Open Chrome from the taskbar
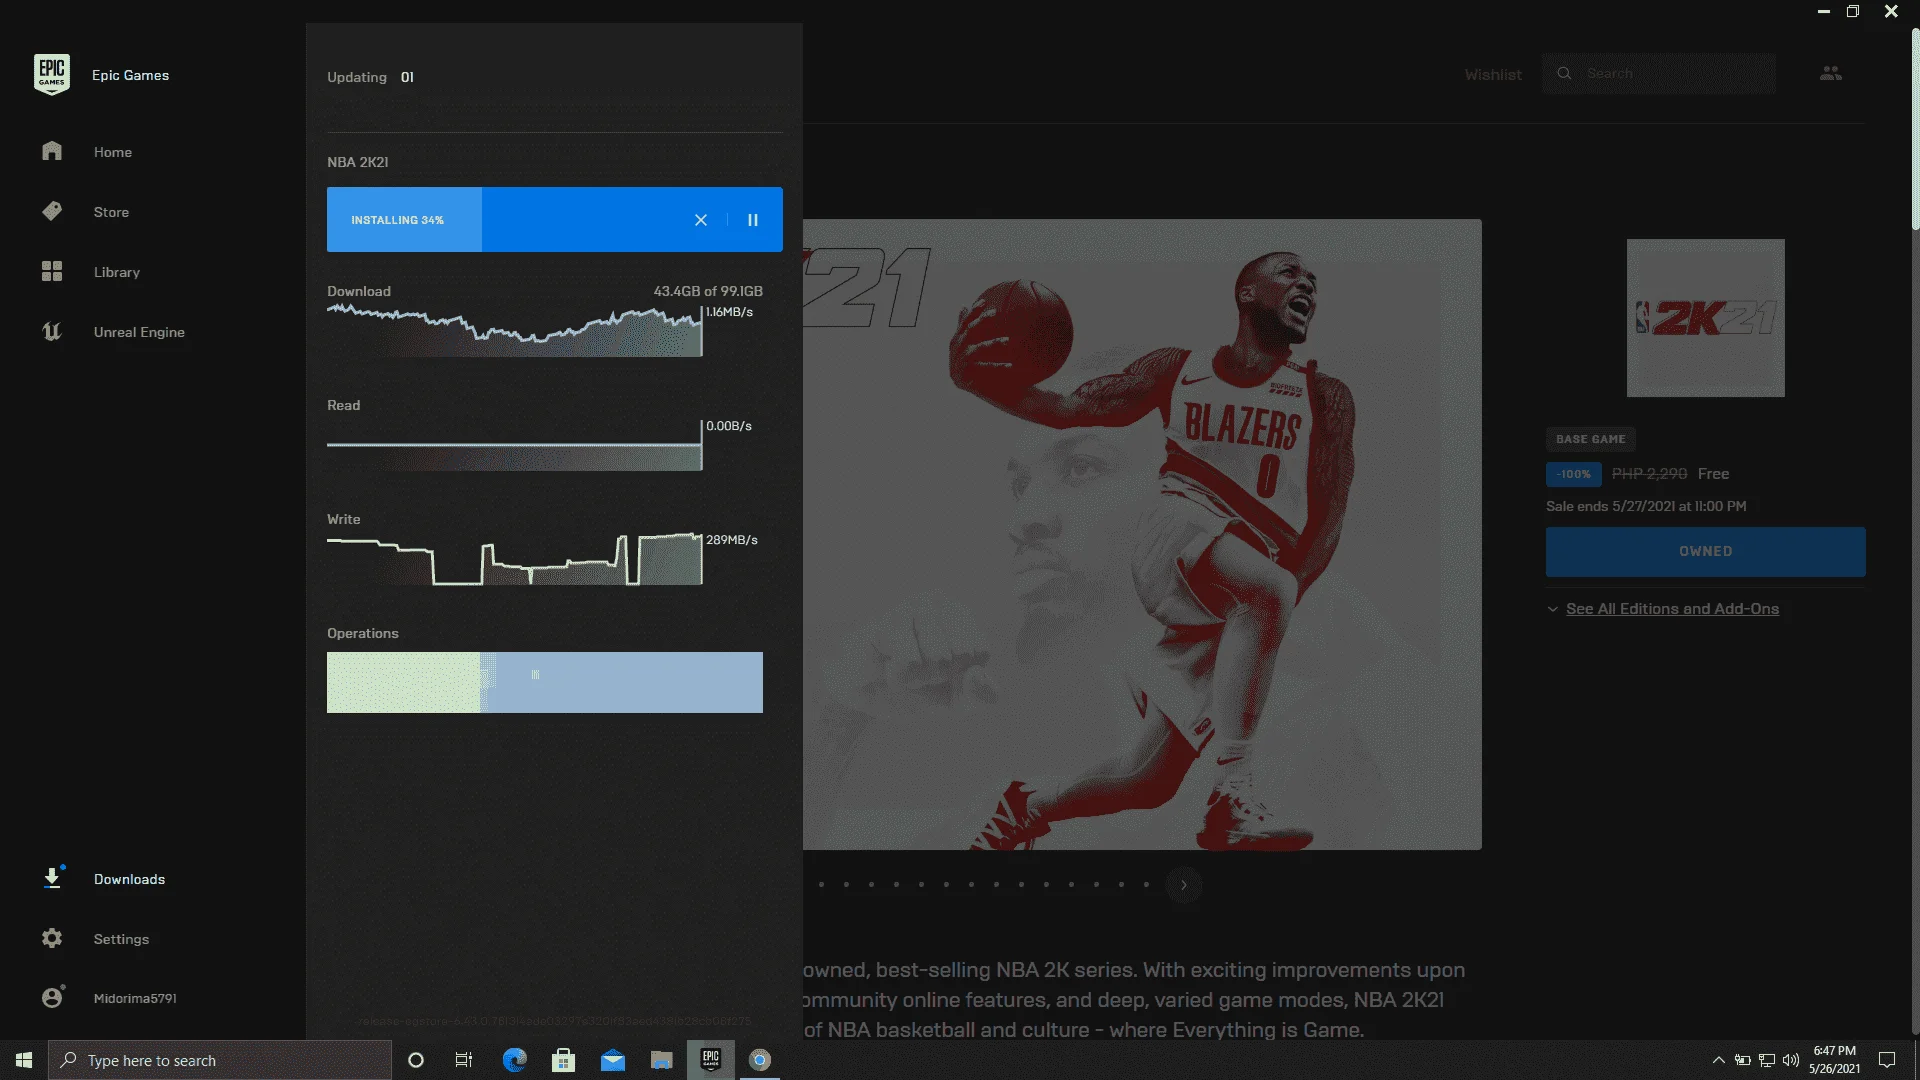This screenshot has width=1920, height=1080. click(760, 1060)
